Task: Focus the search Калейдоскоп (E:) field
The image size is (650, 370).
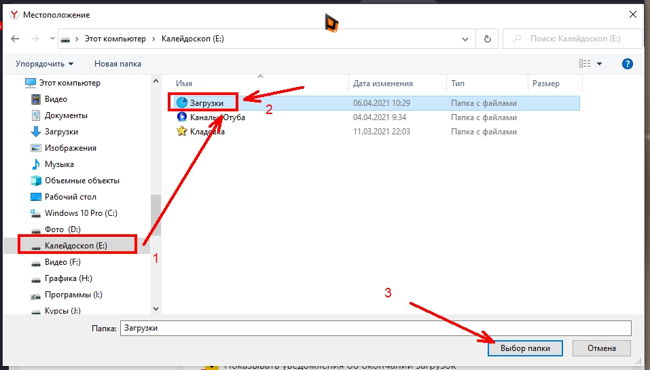Action: [x=572, y=39]
